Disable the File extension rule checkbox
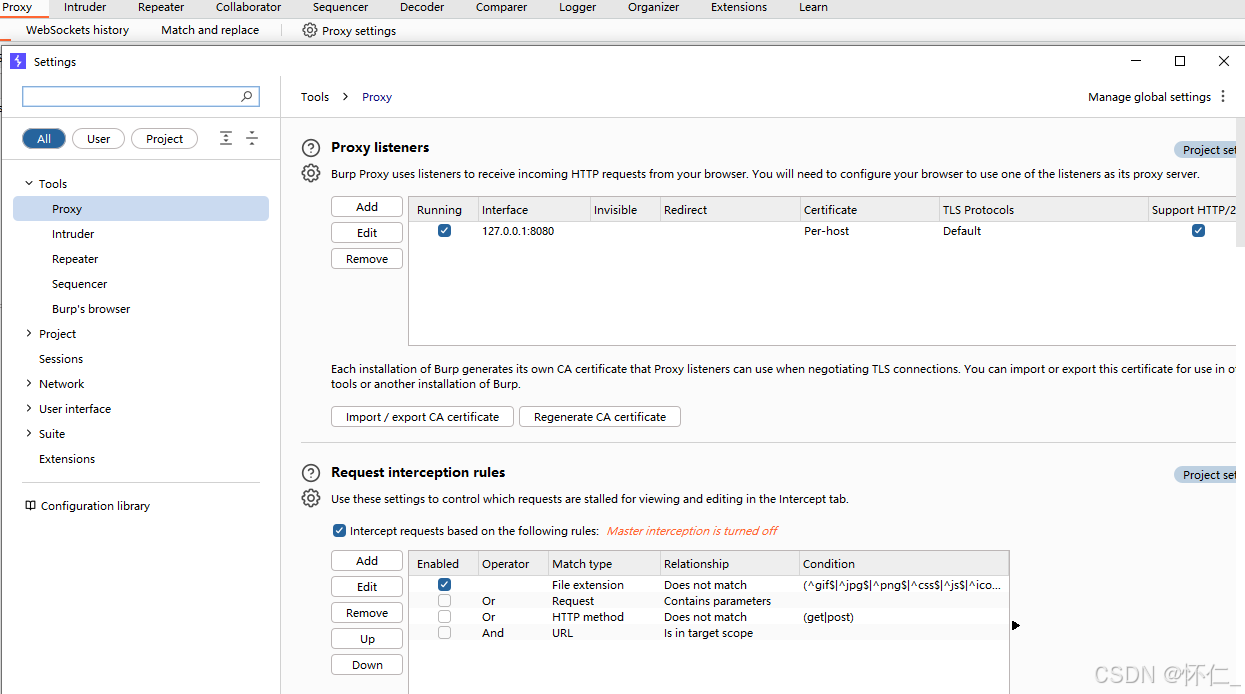 coord(444,585)
